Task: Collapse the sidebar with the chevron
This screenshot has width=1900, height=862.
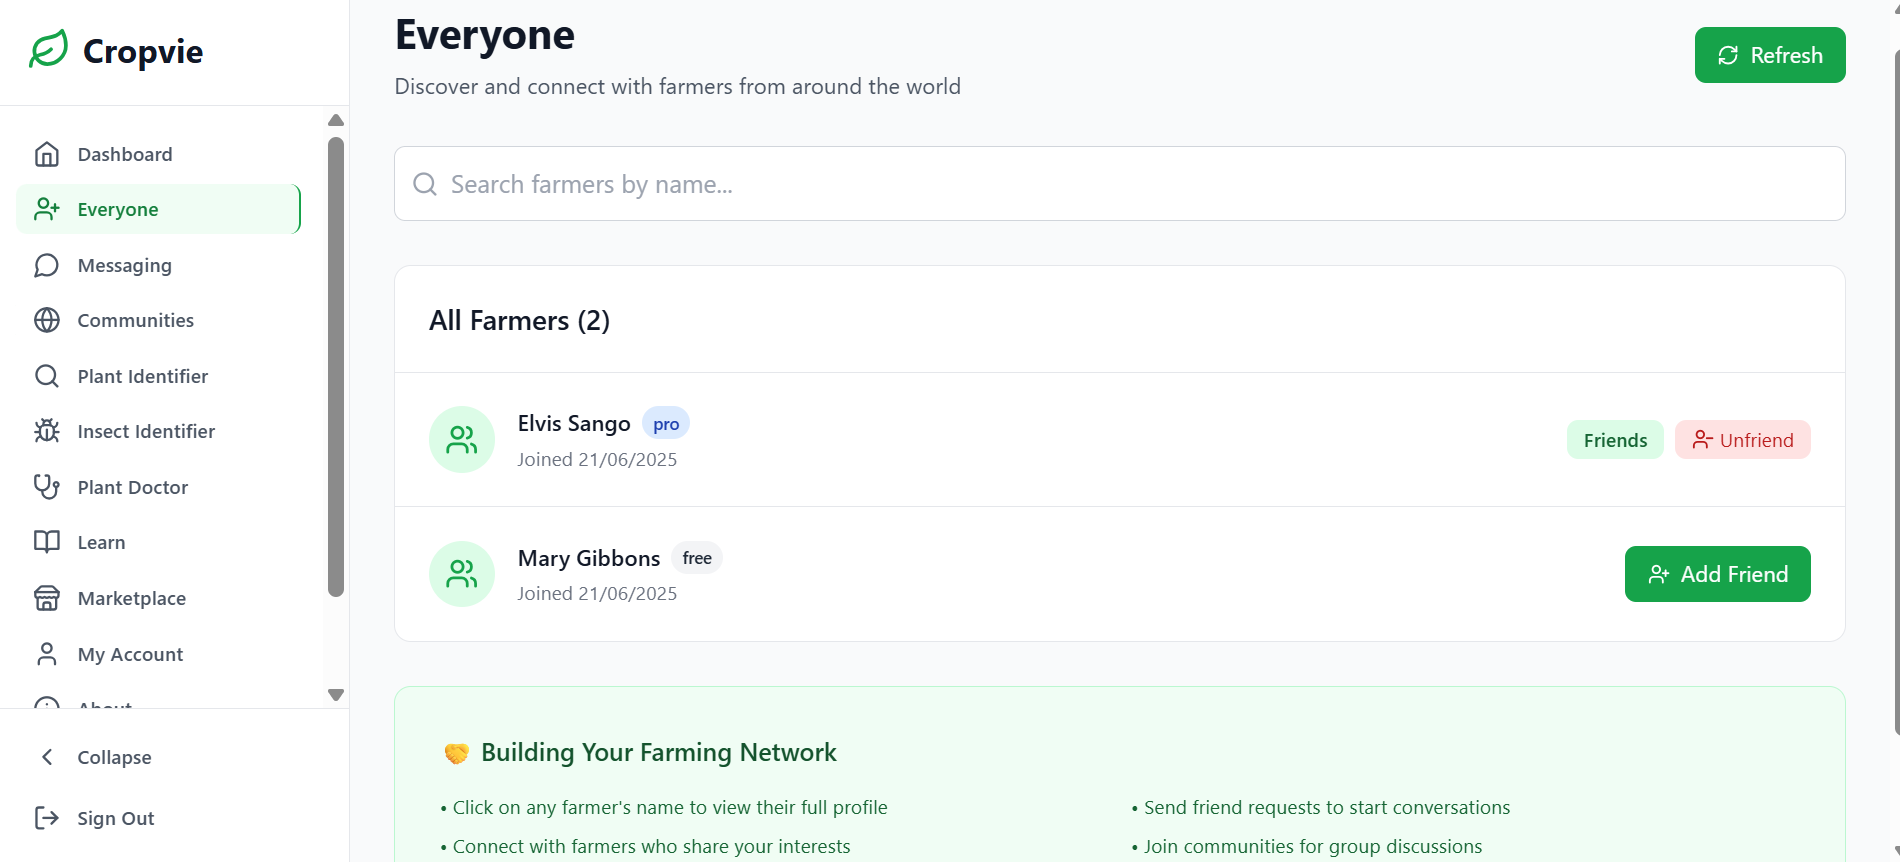Action: pos(47,757)
